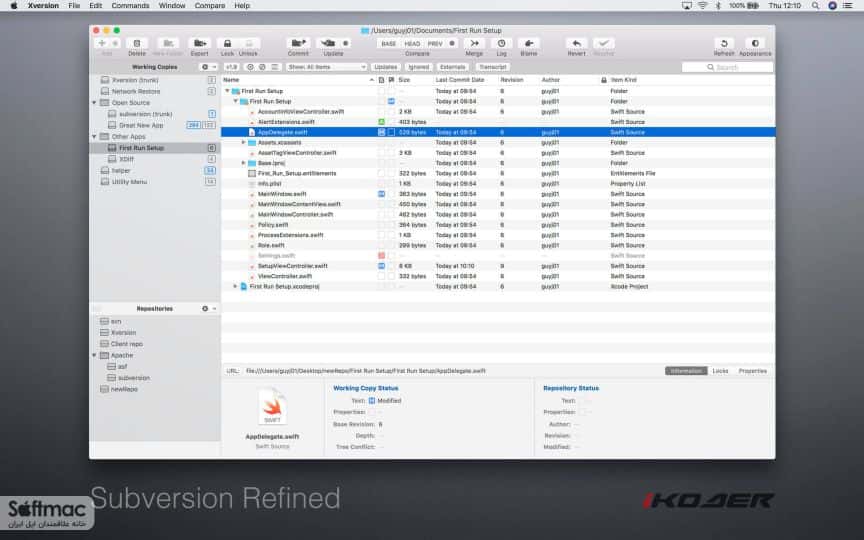This screenshot has width=864, height=540.
Task: Click the Swift file thumbnail in info pane
Action: (272, 407)
